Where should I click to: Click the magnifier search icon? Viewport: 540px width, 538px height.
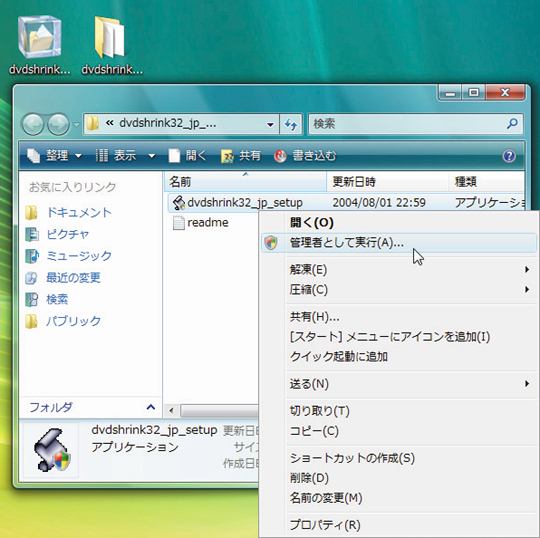point(512,123)
